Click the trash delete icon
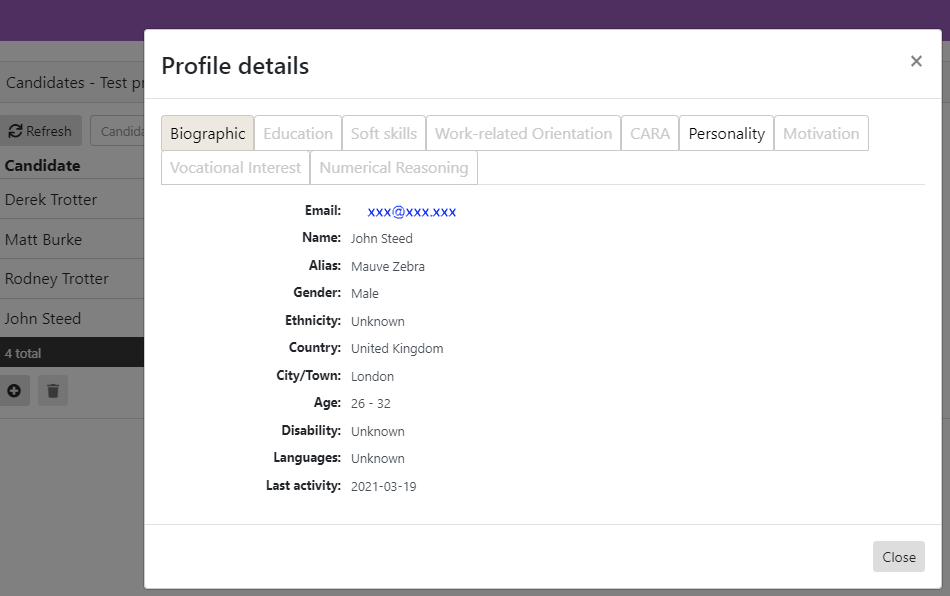The image size is (950, 596). click(52, 390)
